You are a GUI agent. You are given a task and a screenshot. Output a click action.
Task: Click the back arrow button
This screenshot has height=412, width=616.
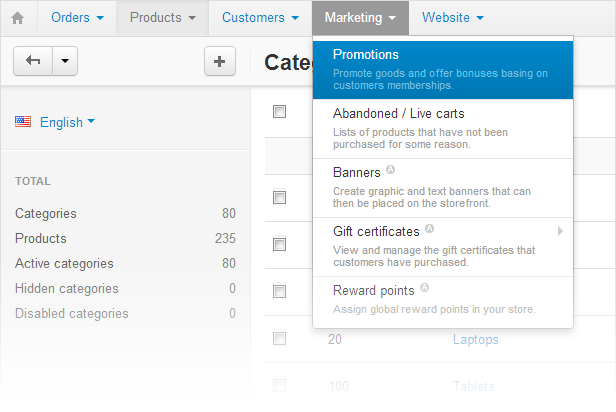pyautogui.click(x=33, y=61)
